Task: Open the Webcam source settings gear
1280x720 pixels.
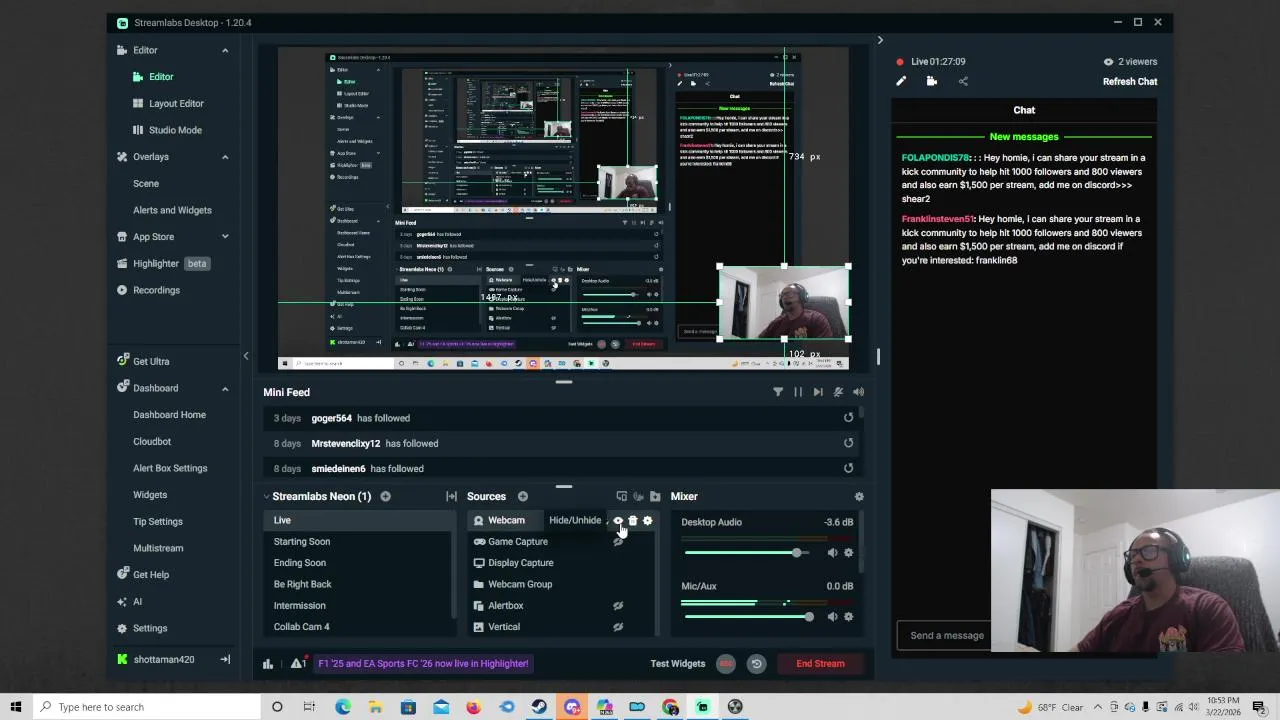Action: pyautogui.click(x=647, y=520)
